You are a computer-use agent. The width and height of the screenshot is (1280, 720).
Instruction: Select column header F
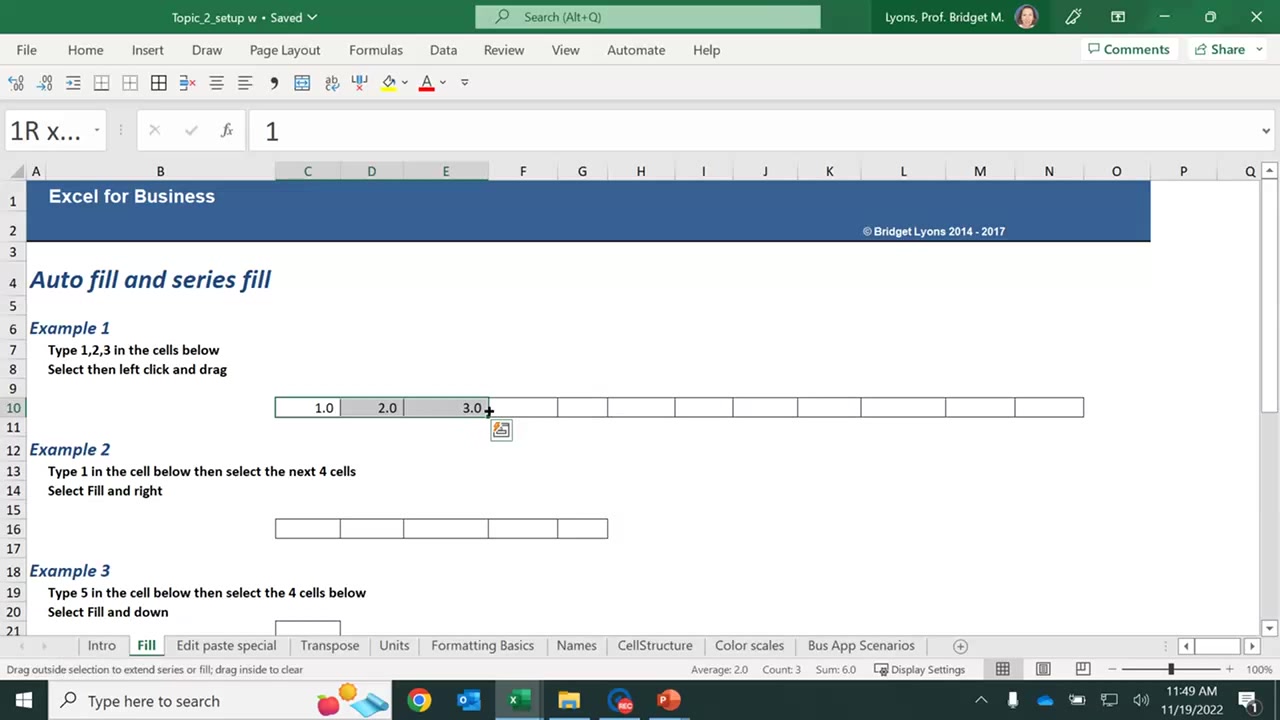[523, 172]
